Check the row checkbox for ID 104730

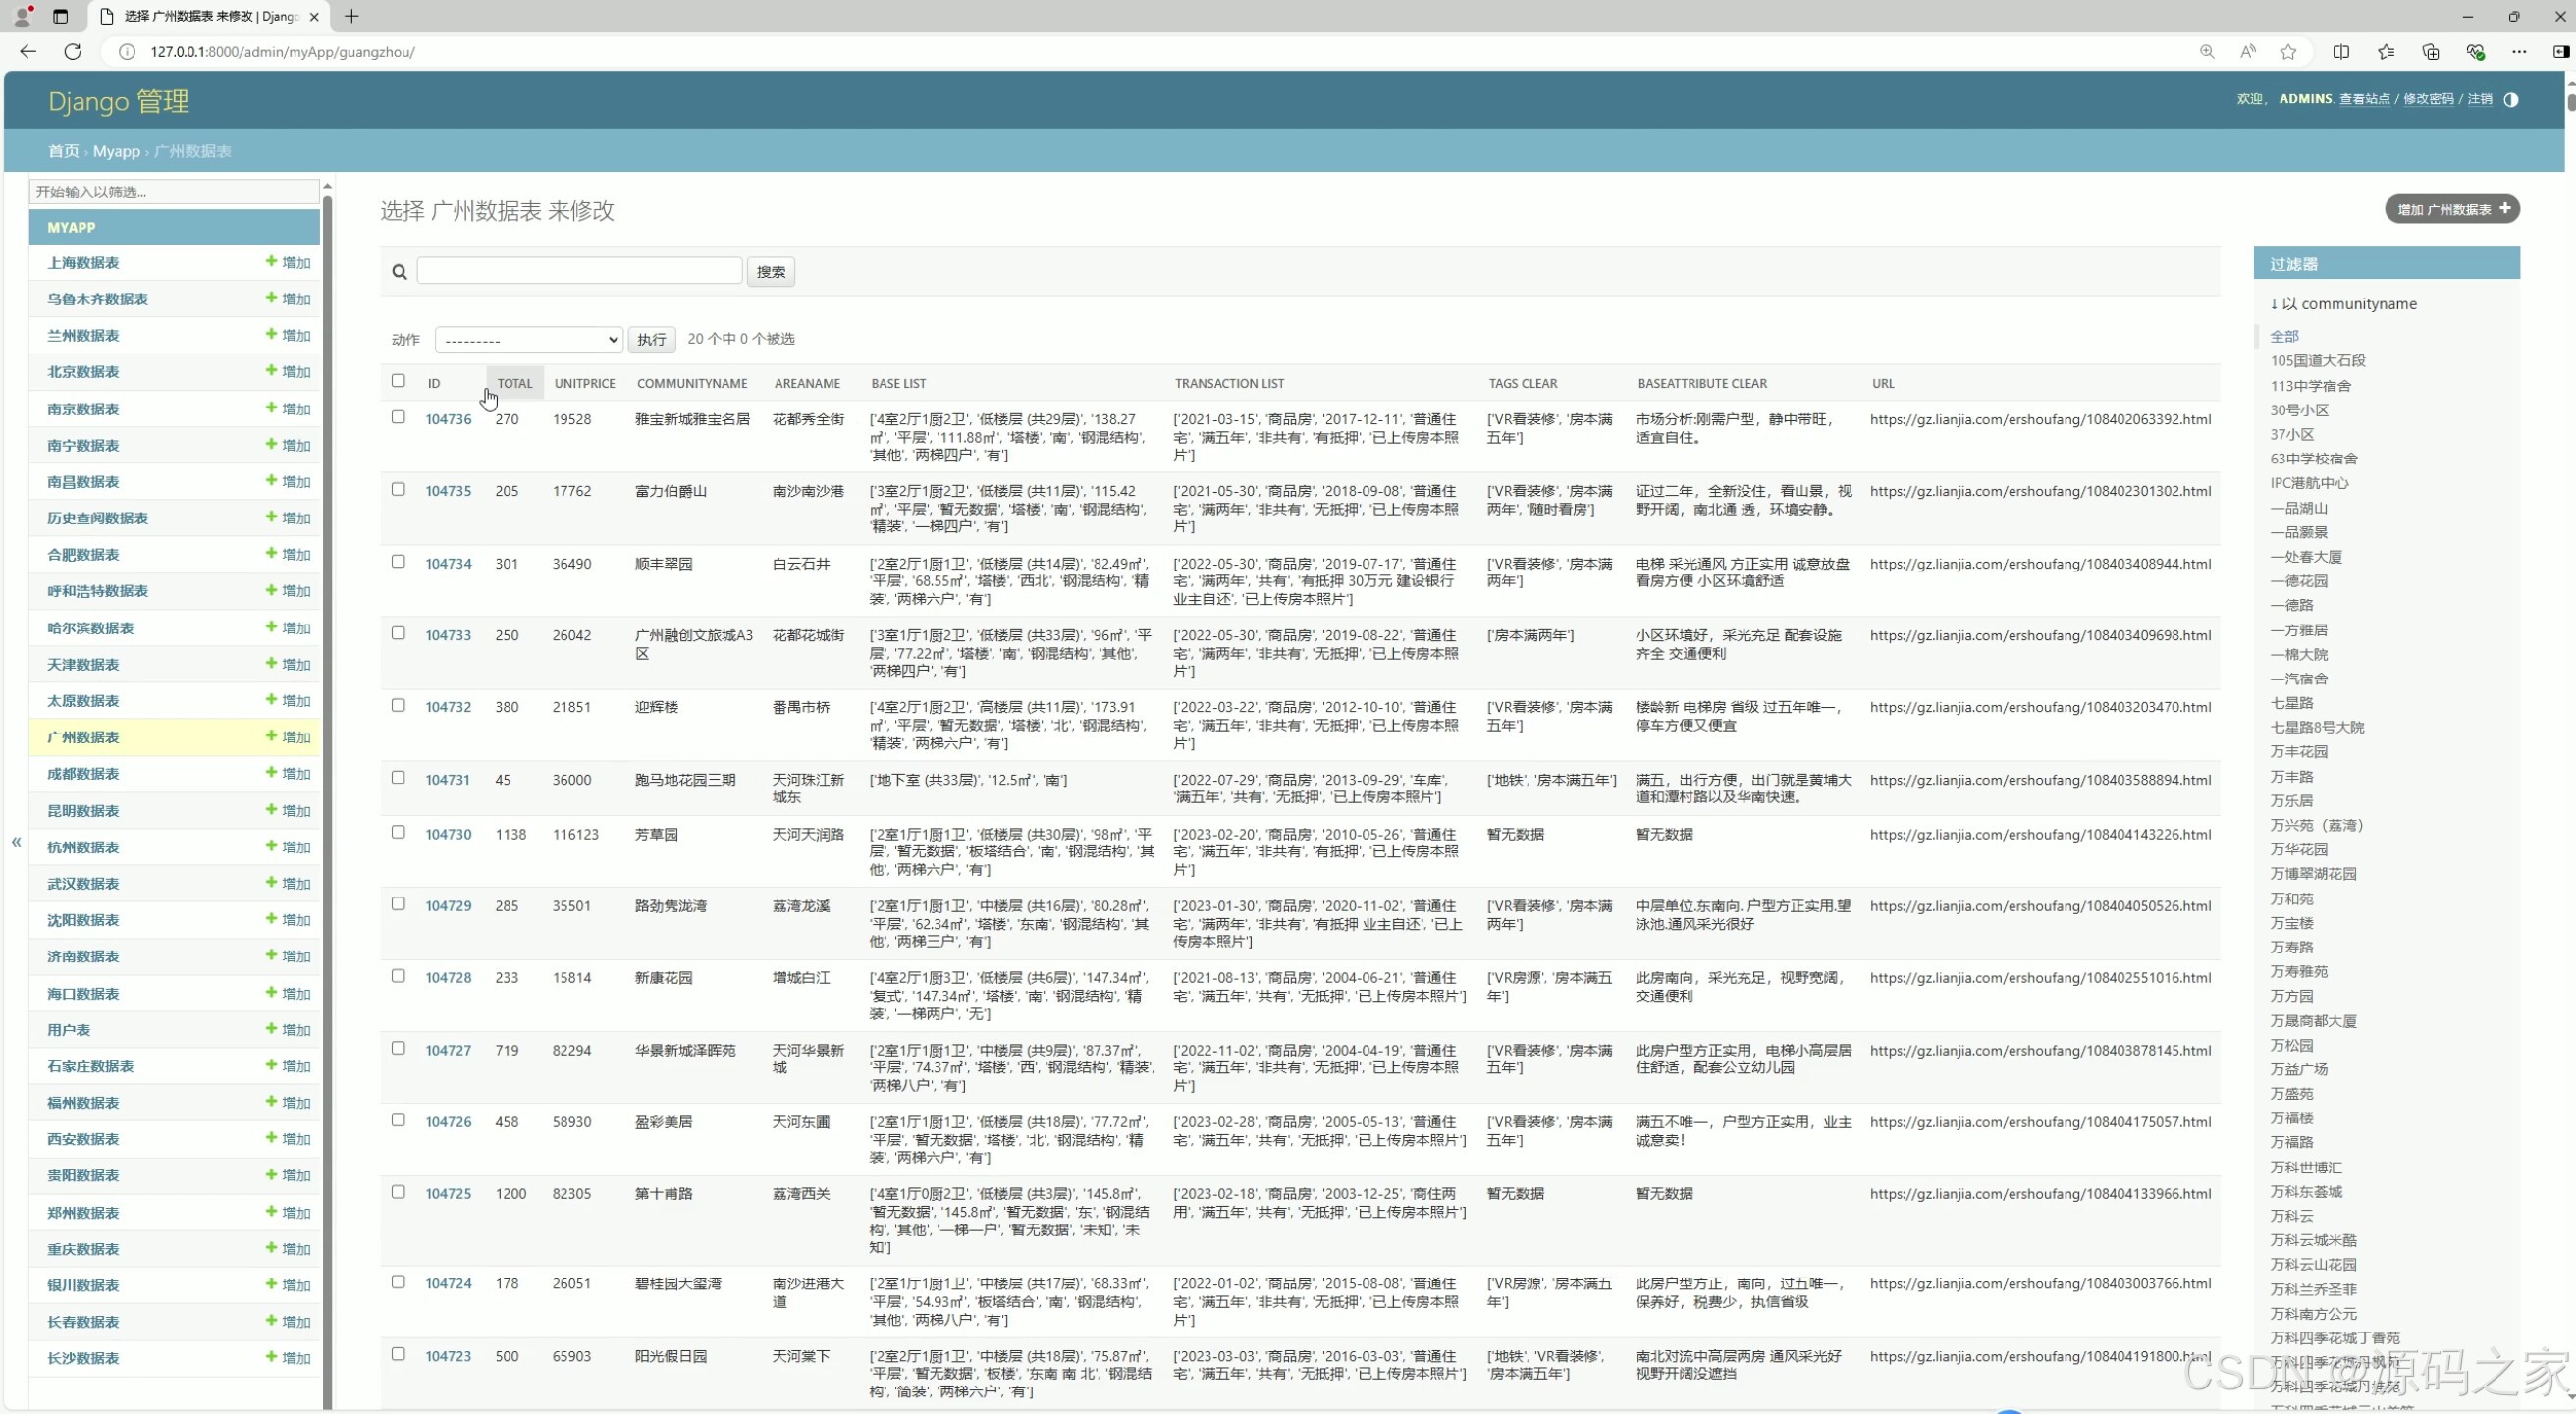398,832
